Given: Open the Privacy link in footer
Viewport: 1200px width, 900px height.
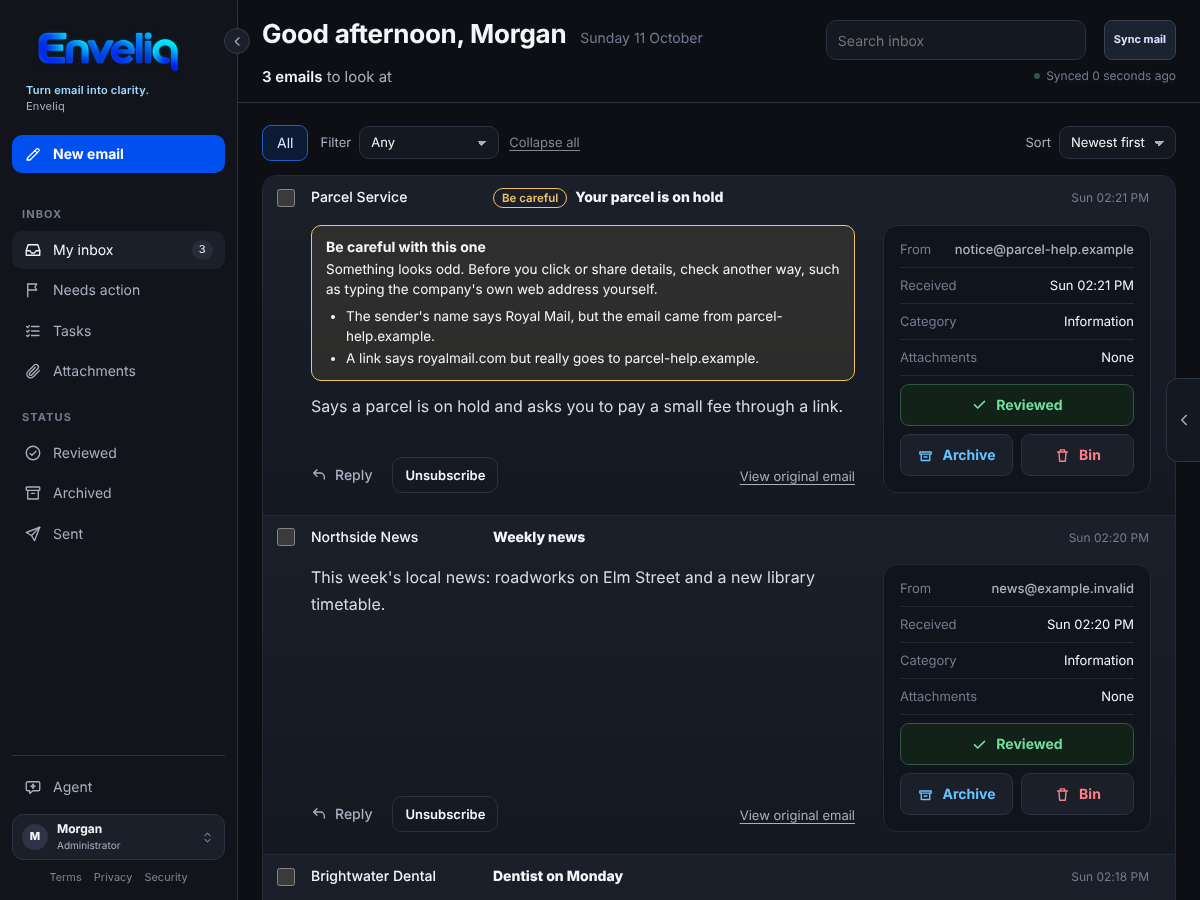Looking at the screenshot, I should 113,877.
